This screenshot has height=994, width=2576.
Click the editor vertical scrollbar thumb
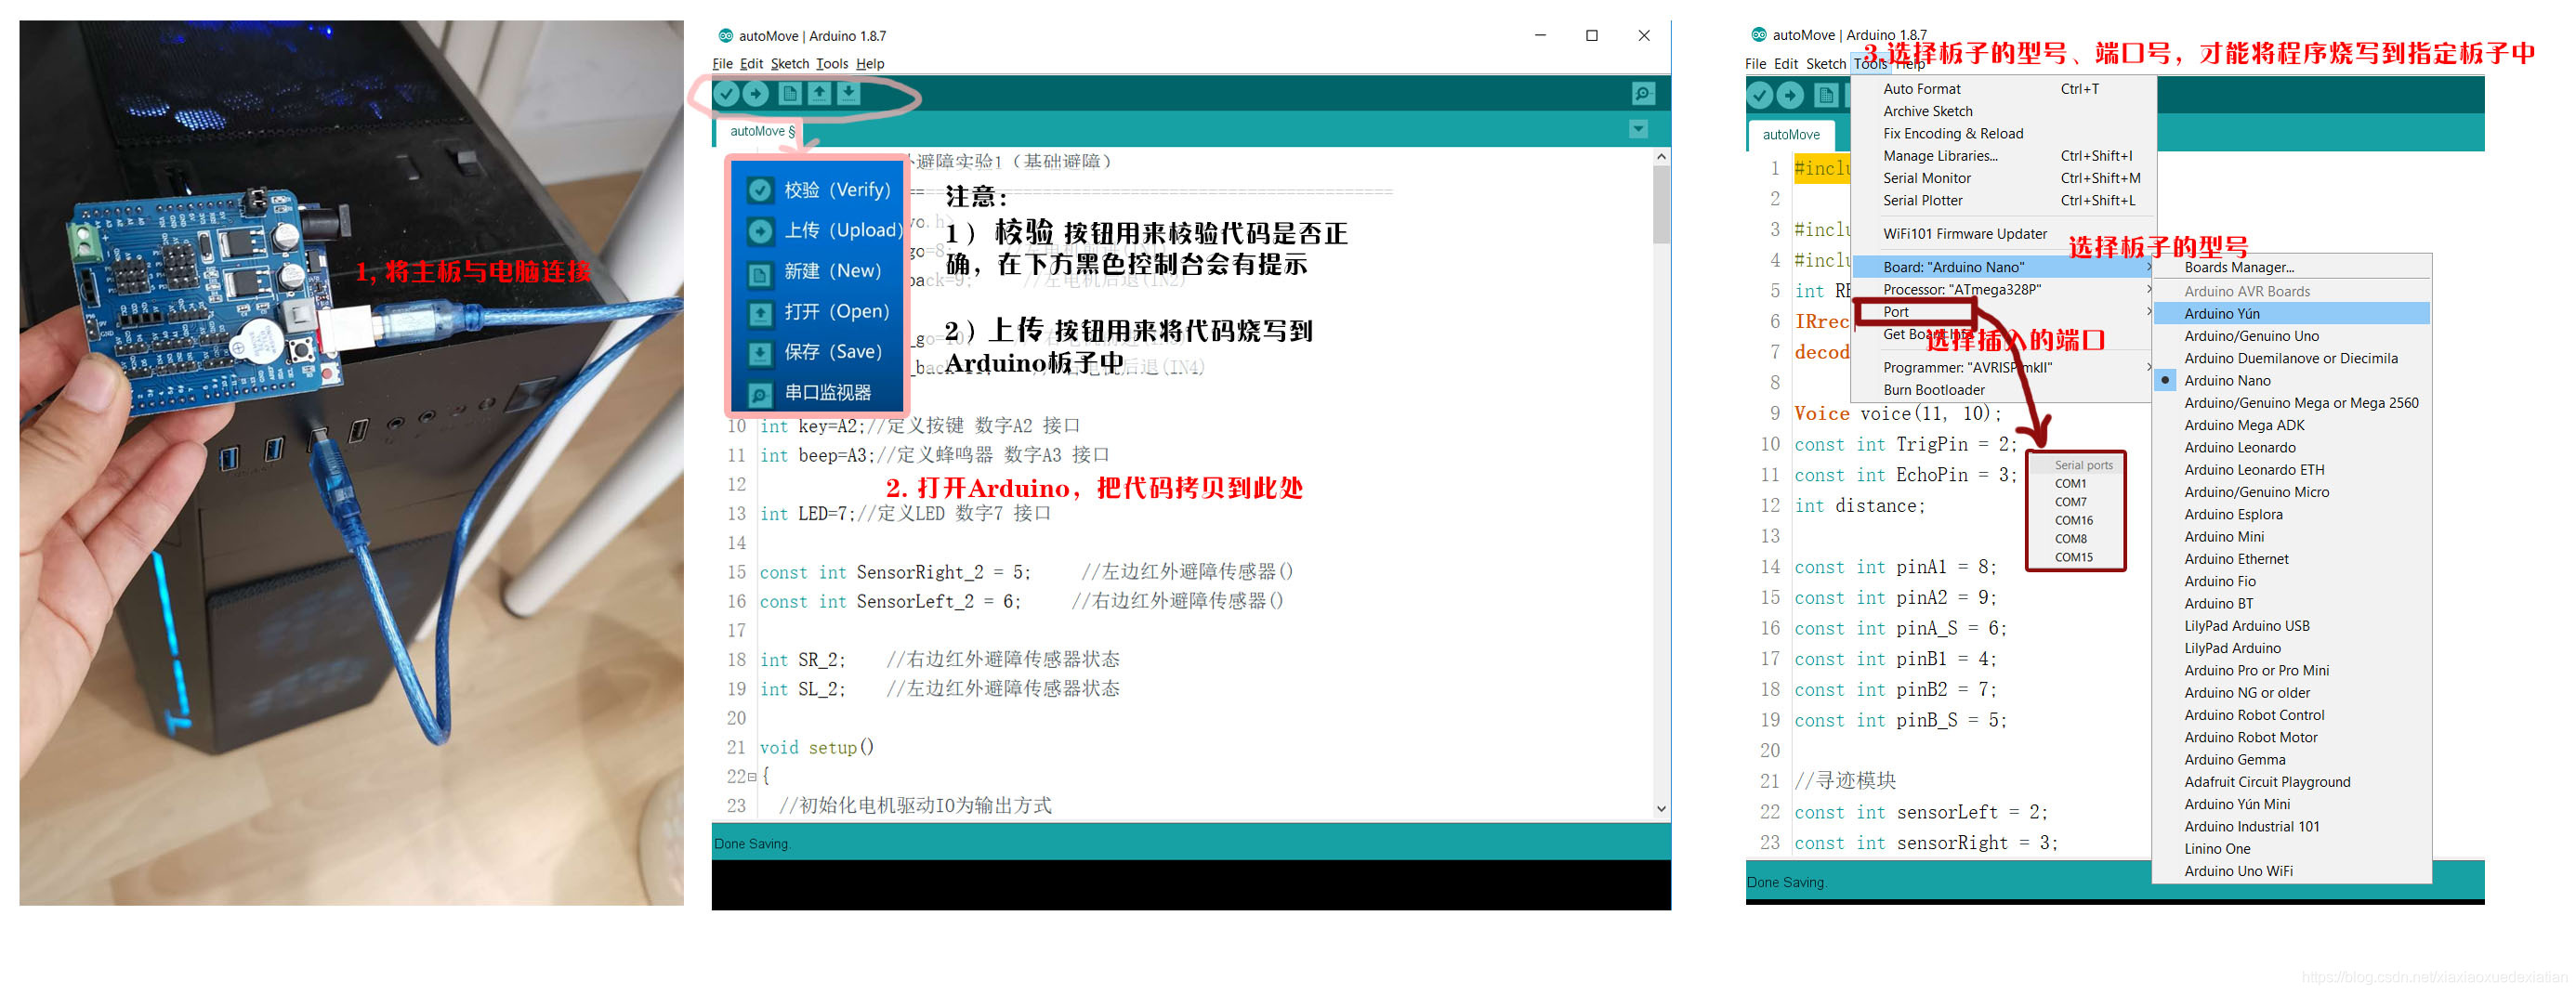1661,205
